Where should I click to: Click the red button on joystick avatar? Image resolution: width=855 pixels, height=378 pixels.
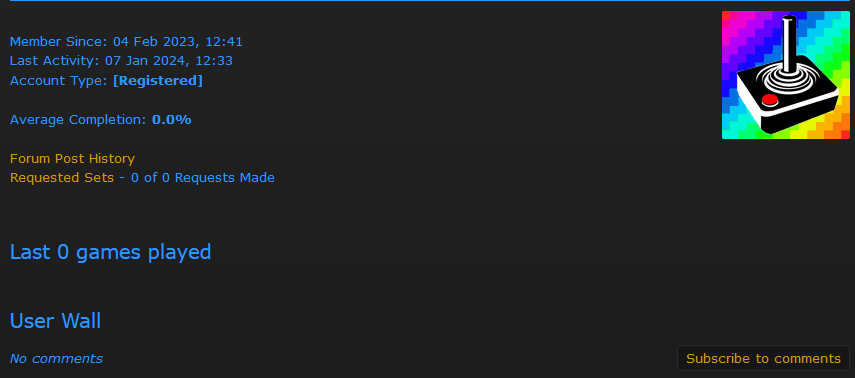pyautogui.click(x=769, y=99)
